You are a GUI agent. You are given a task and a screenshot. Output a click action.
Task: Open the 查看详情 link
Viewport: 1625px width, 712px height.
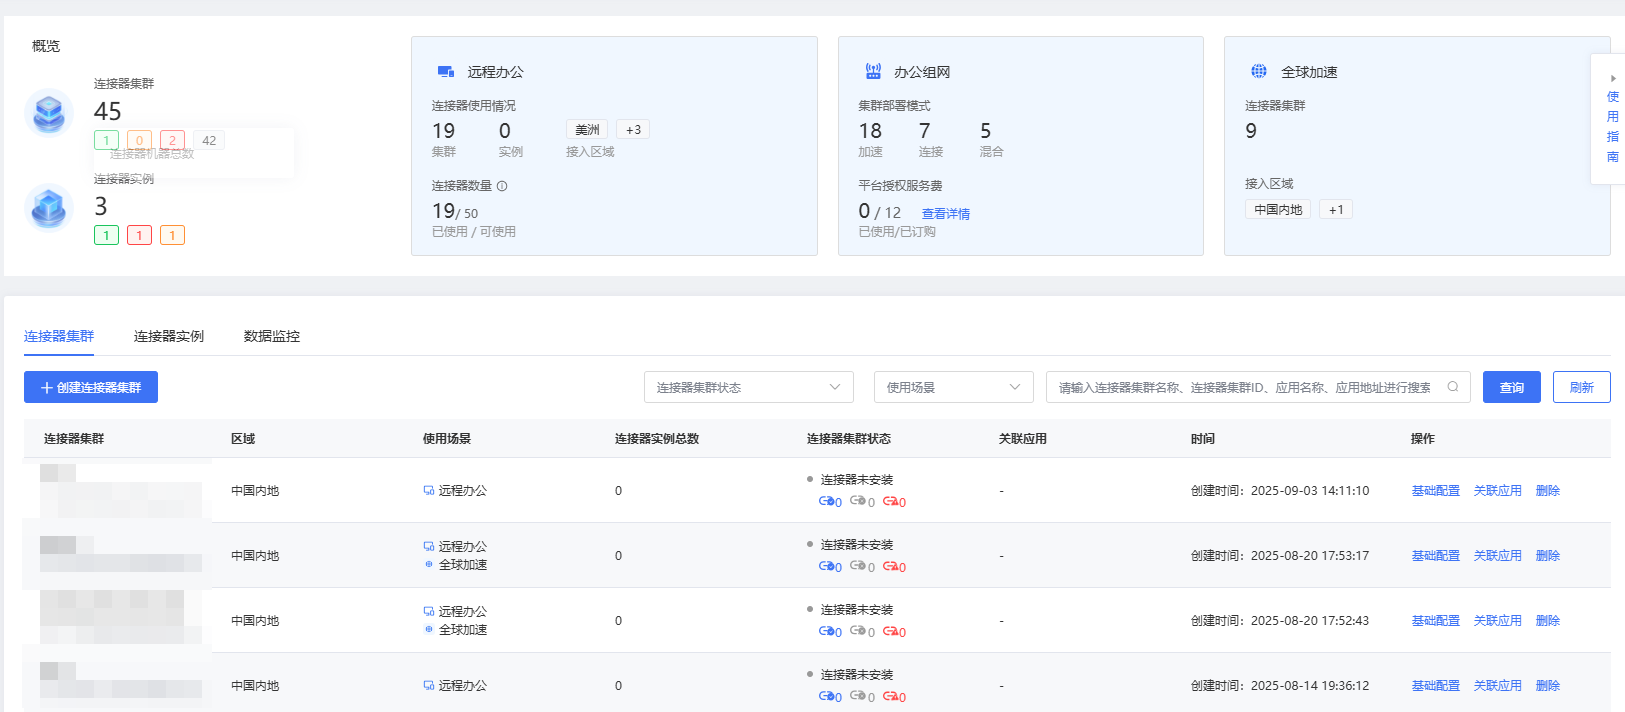pyautogui.click(x=945, y=213)
